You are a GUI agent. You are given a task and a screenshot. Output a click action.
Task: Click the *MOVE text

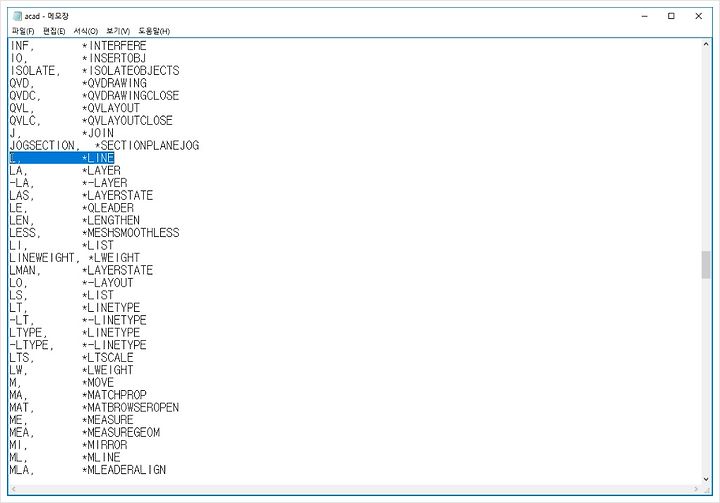point(98,382)
